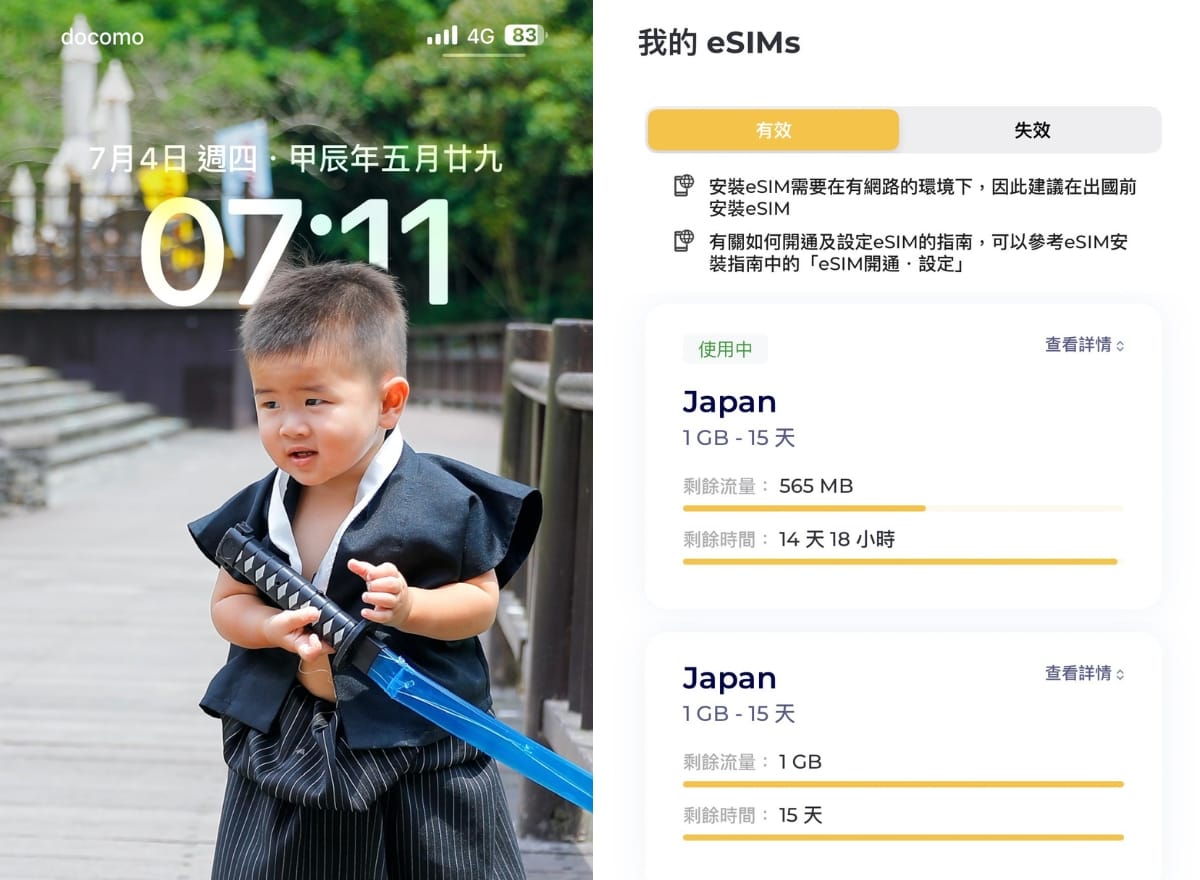Image resolution: width=1200 pixels, height=880 pixels.
Task: Switch to the 失效 tab
Action: 1032,130
